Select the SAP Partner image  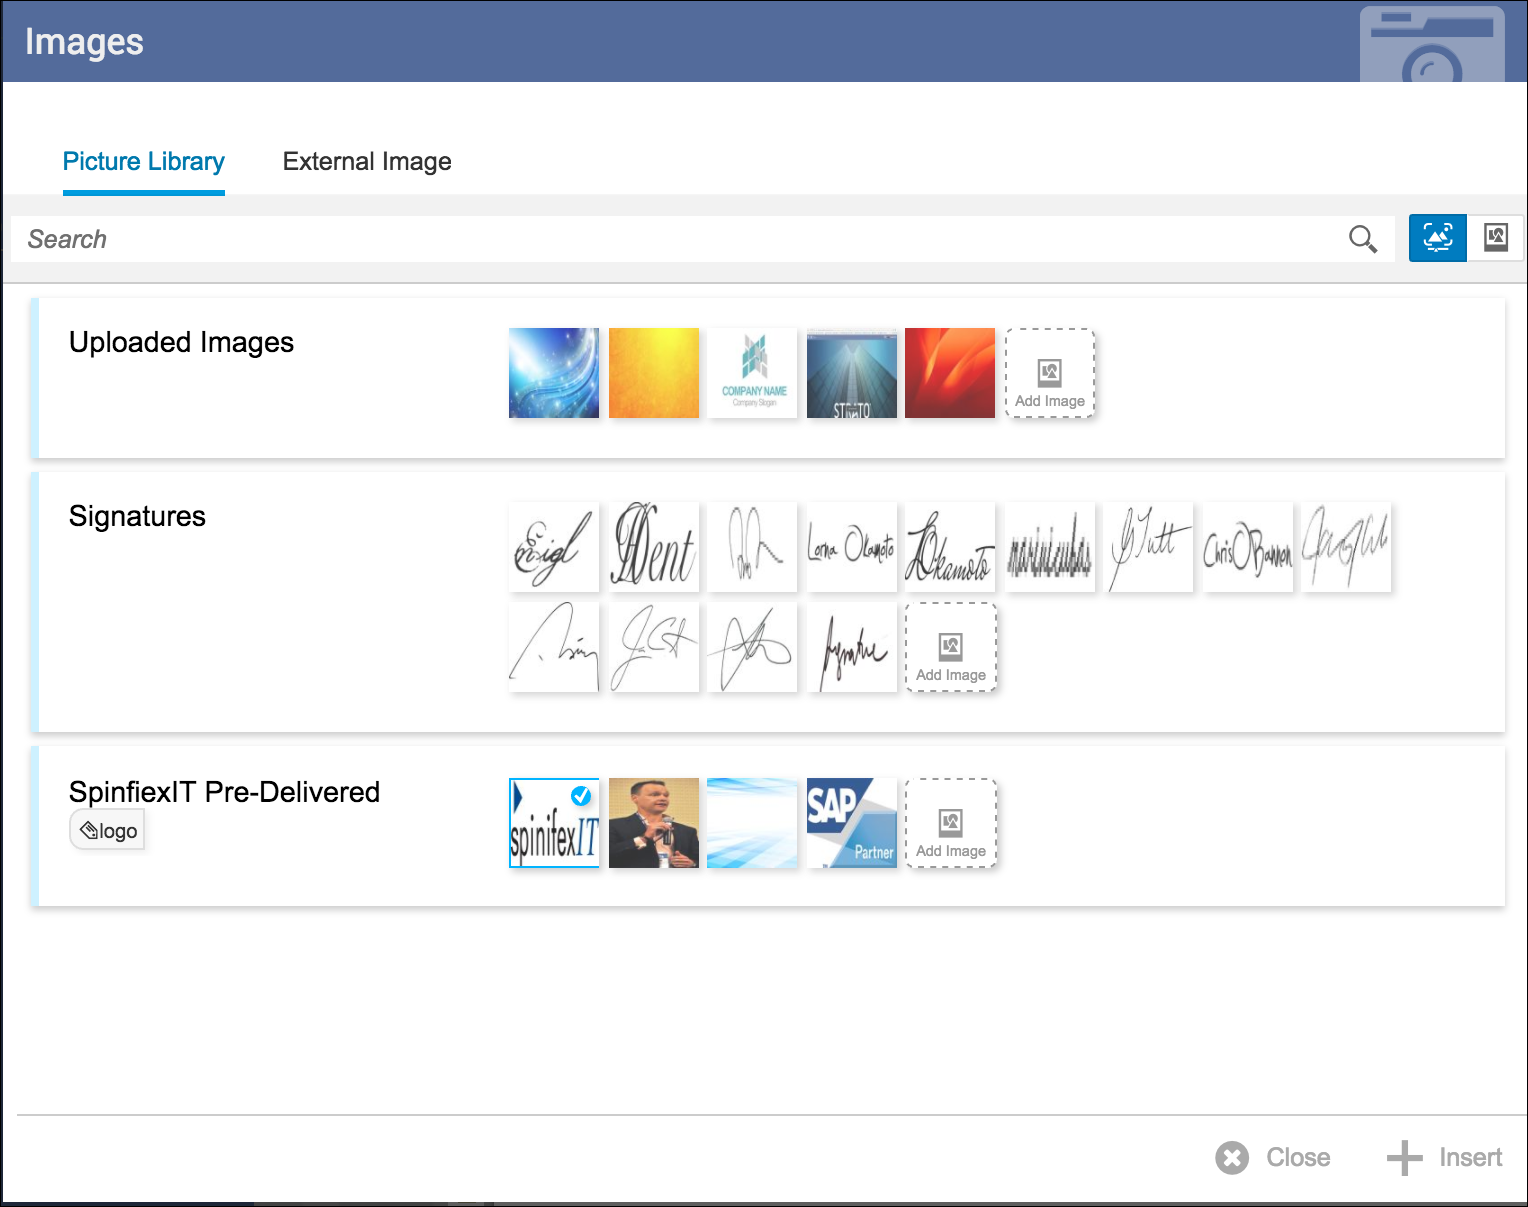pos(851,823)
